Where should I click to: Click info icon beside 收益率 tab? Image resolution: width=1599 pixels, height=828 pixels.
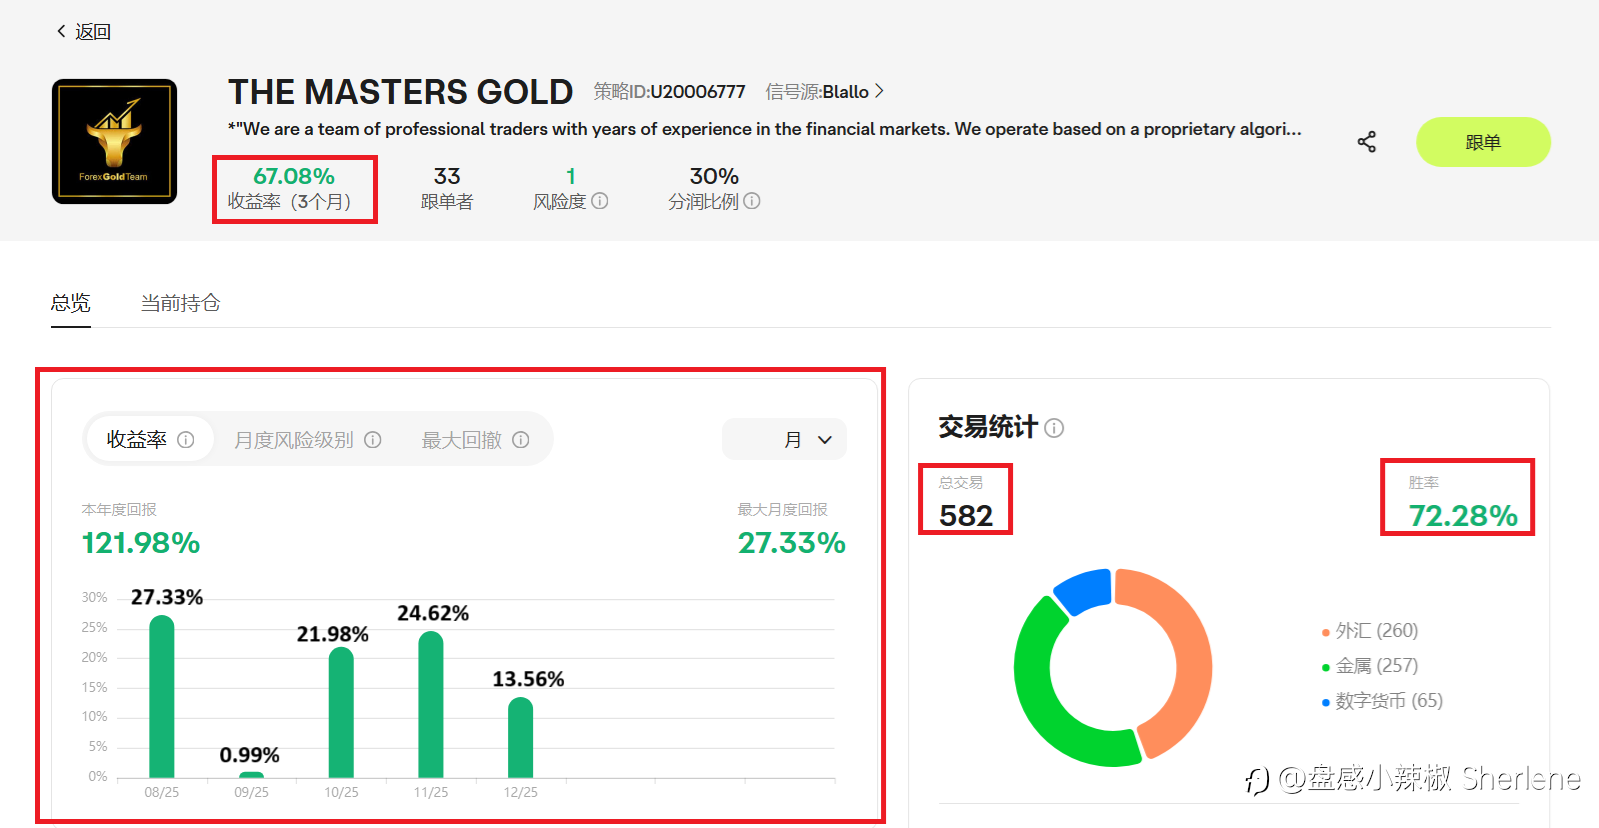186,440
